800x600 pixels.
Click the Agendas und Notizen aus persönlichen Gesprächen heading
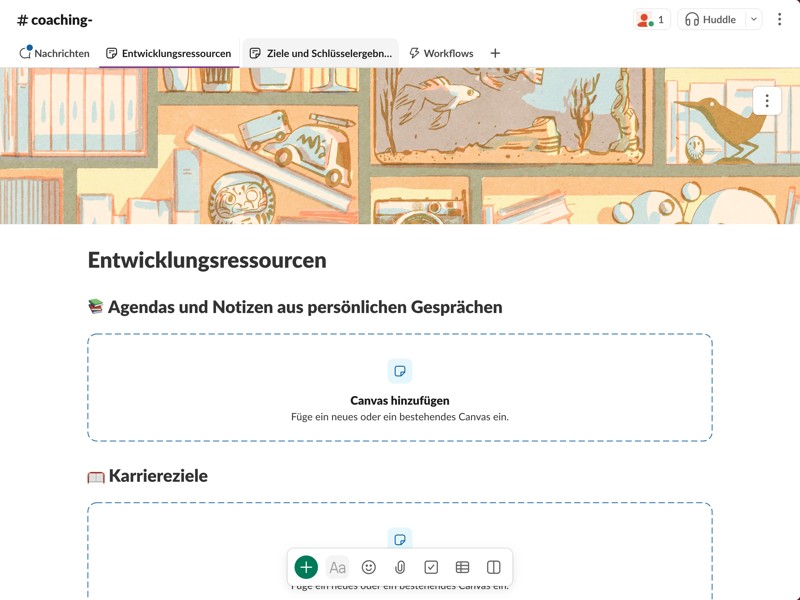point(305,307)
